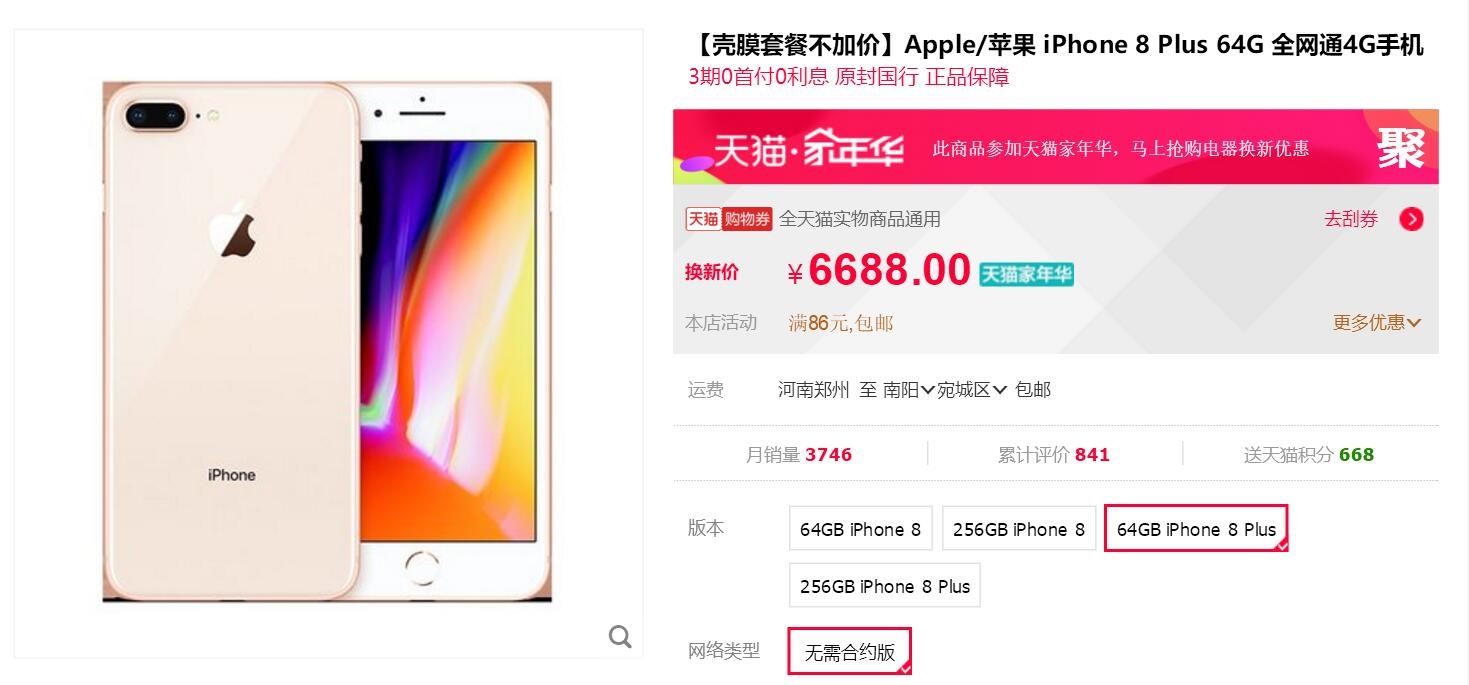Open the 南阳 city dropdown

[x=908, y=390]
